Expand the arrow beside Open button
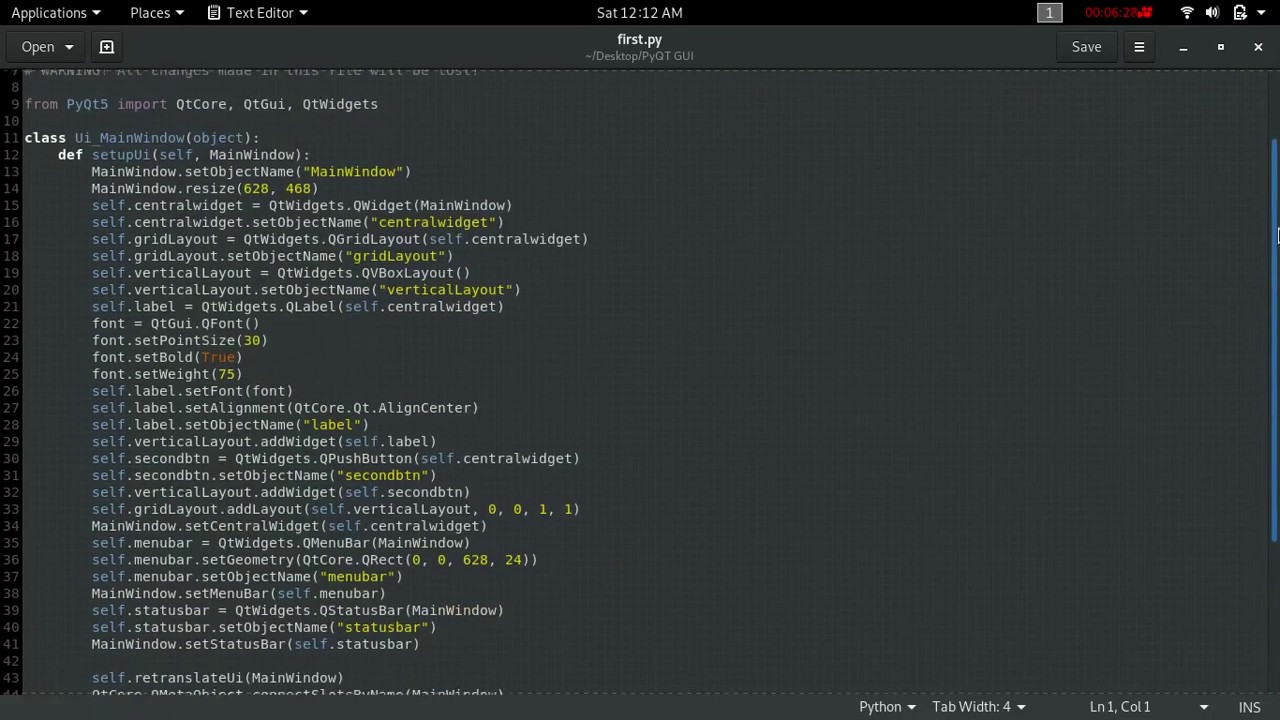 tap(69, 47)
